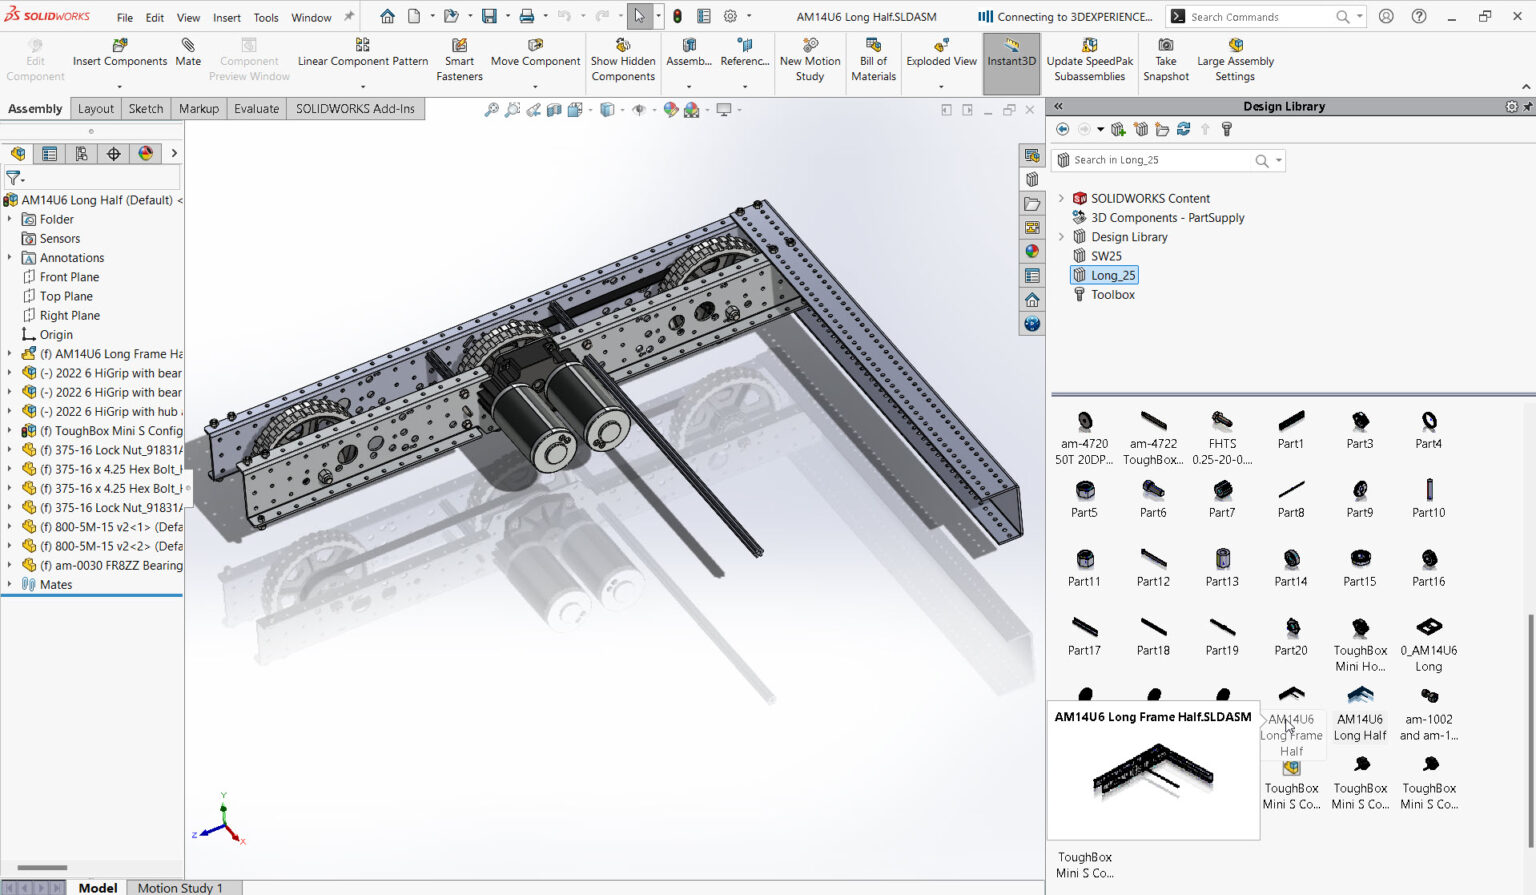This screenshot has width=1536, height=895.
Task: Expand the Mates folder in feature tree
Action: 10,584
